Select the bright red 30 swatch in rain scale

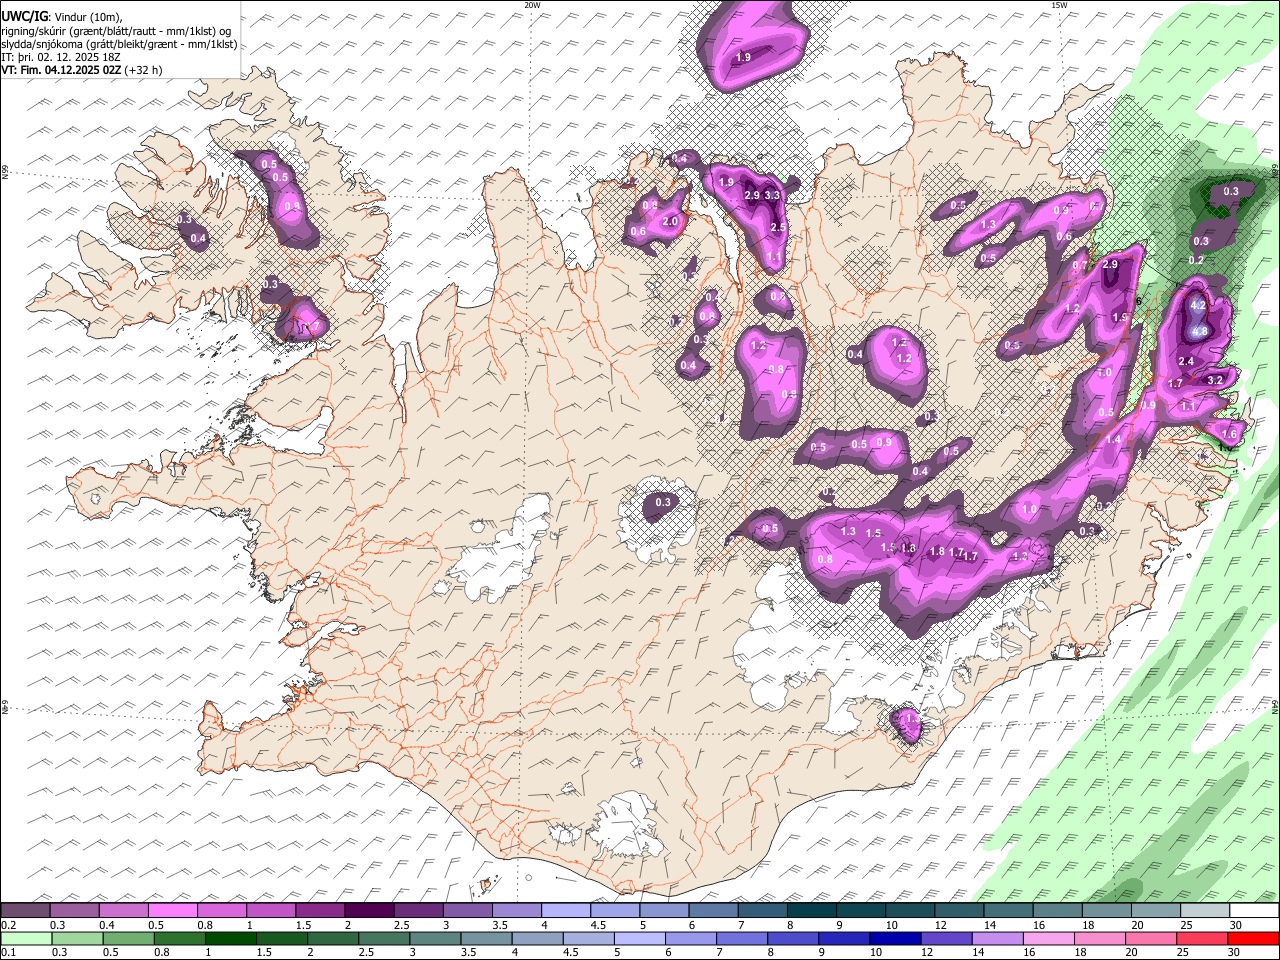1254,938
